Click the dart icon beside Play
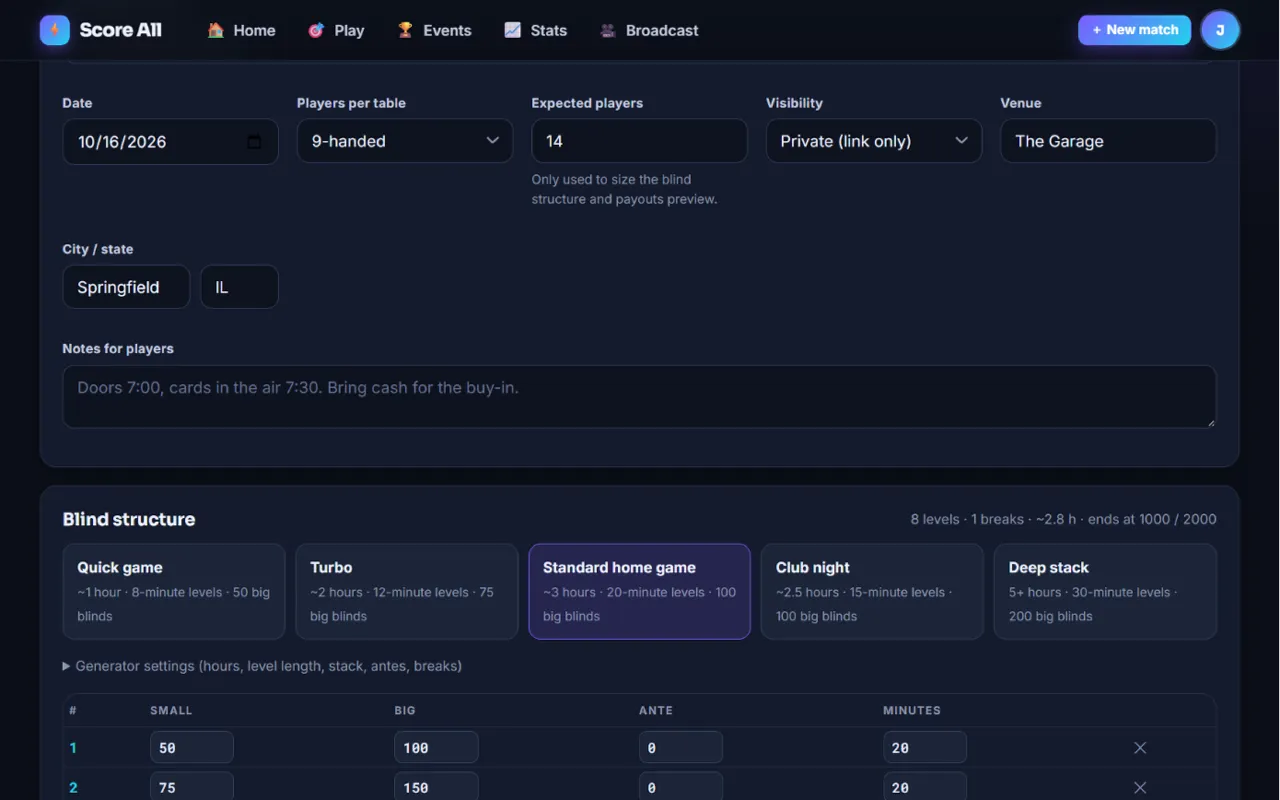The width and height of the screenshot is (1280, 800). [316, 30]
